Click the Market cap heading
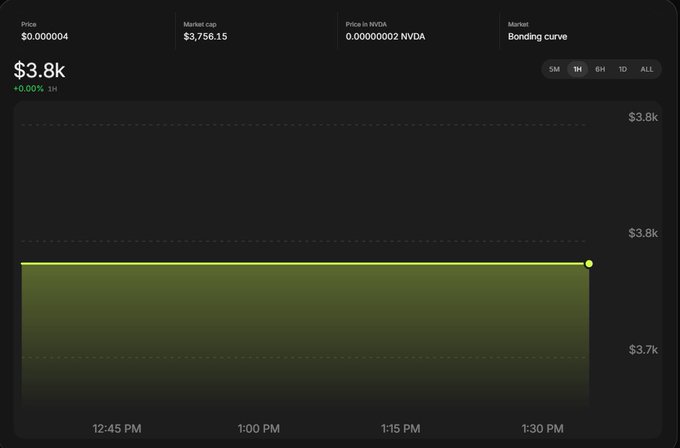The width and height of the screenshot is (680, 448). [199, 24]
